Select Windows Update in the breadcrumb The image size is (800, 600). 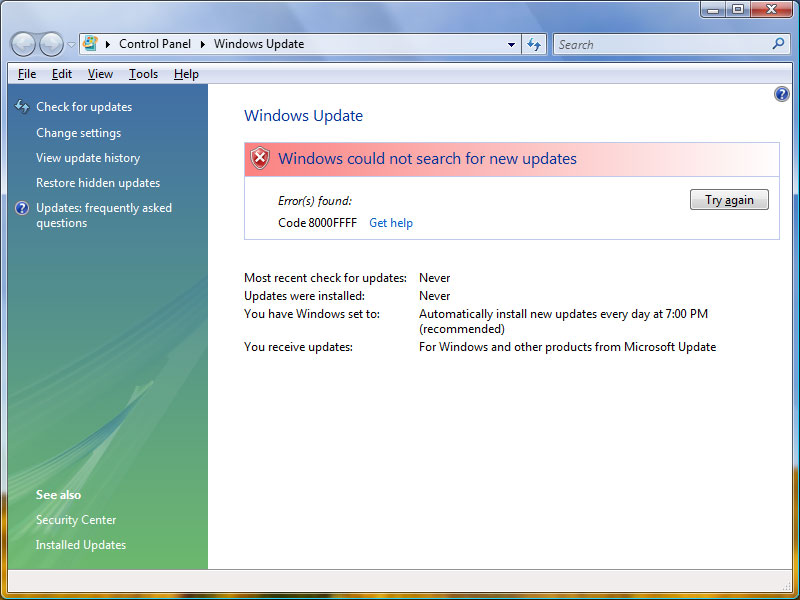pos(259,44)
